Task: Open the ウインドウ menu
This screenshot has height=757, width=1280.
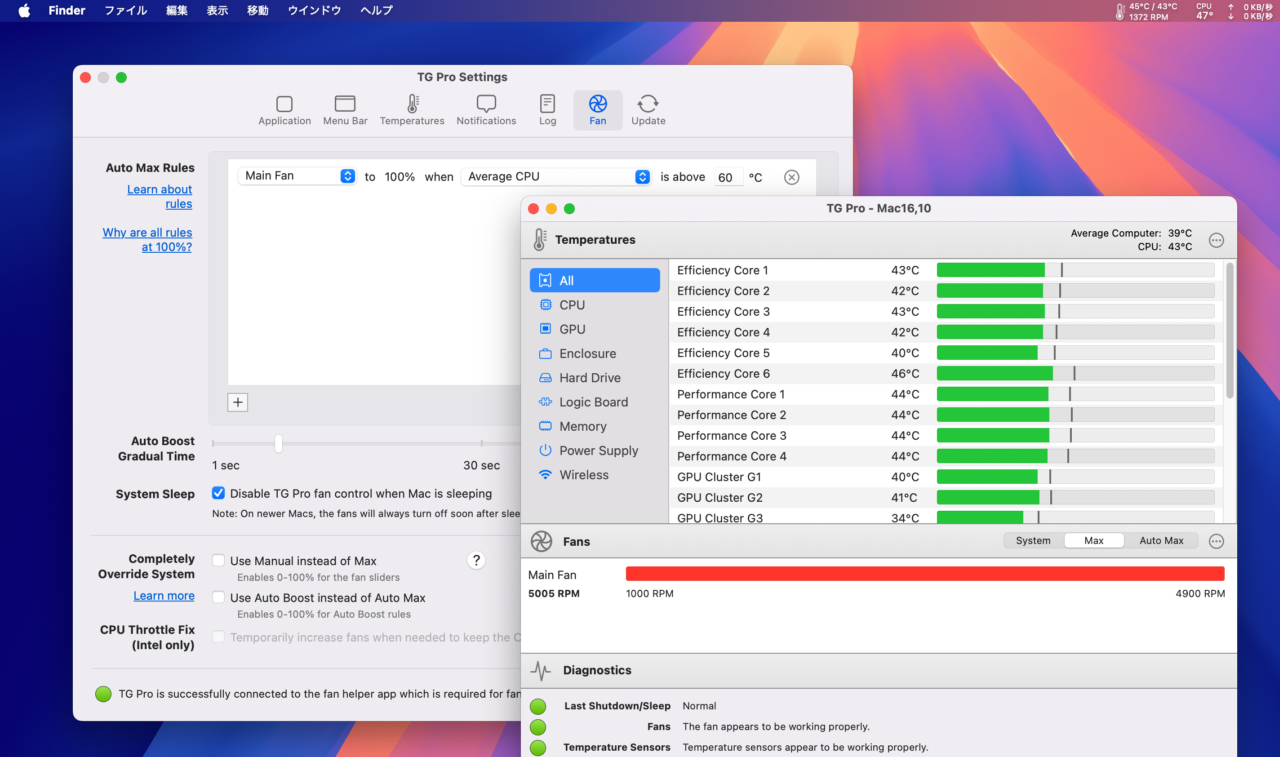Action: point(314,11)
